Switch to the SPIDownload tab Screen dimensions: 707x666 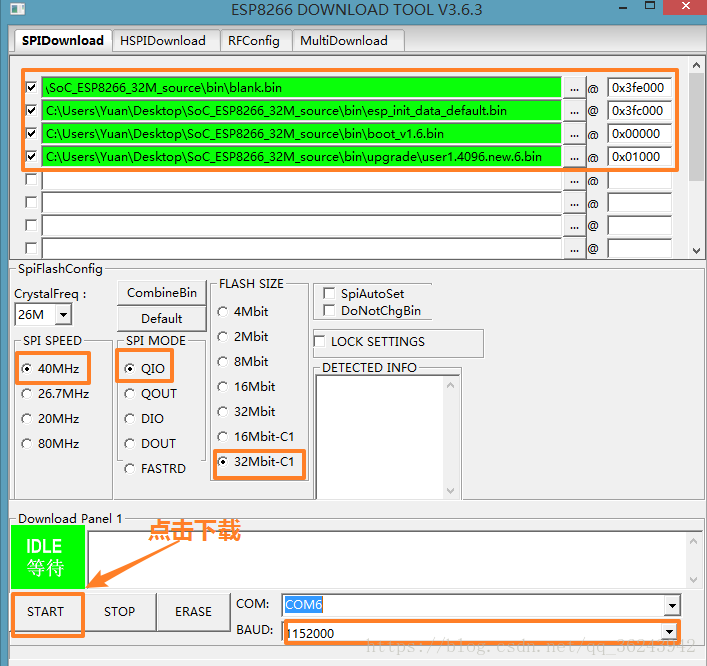point(63,41)
